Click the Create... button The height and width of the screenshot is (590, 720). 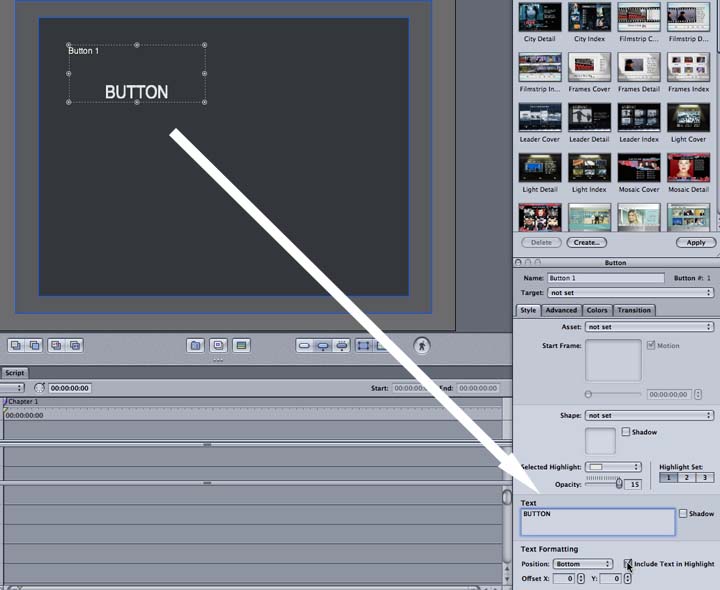tap(586, 242)
